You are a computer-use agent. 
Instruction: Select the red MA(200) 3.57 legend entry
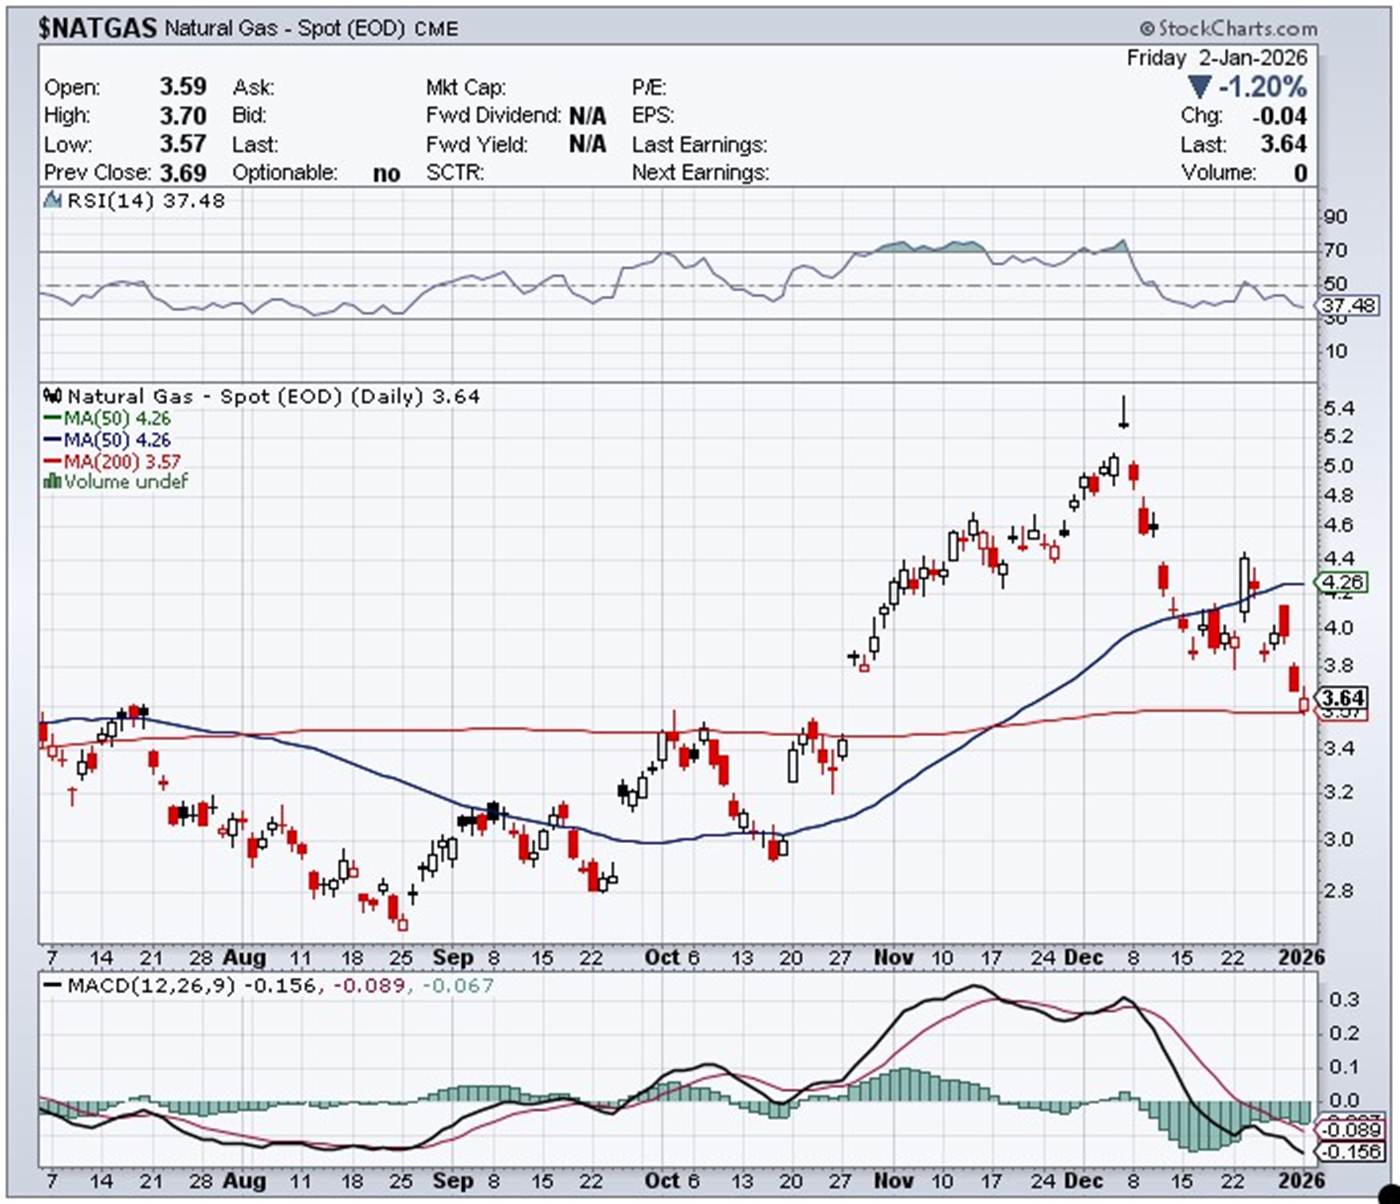pos(111,462)
